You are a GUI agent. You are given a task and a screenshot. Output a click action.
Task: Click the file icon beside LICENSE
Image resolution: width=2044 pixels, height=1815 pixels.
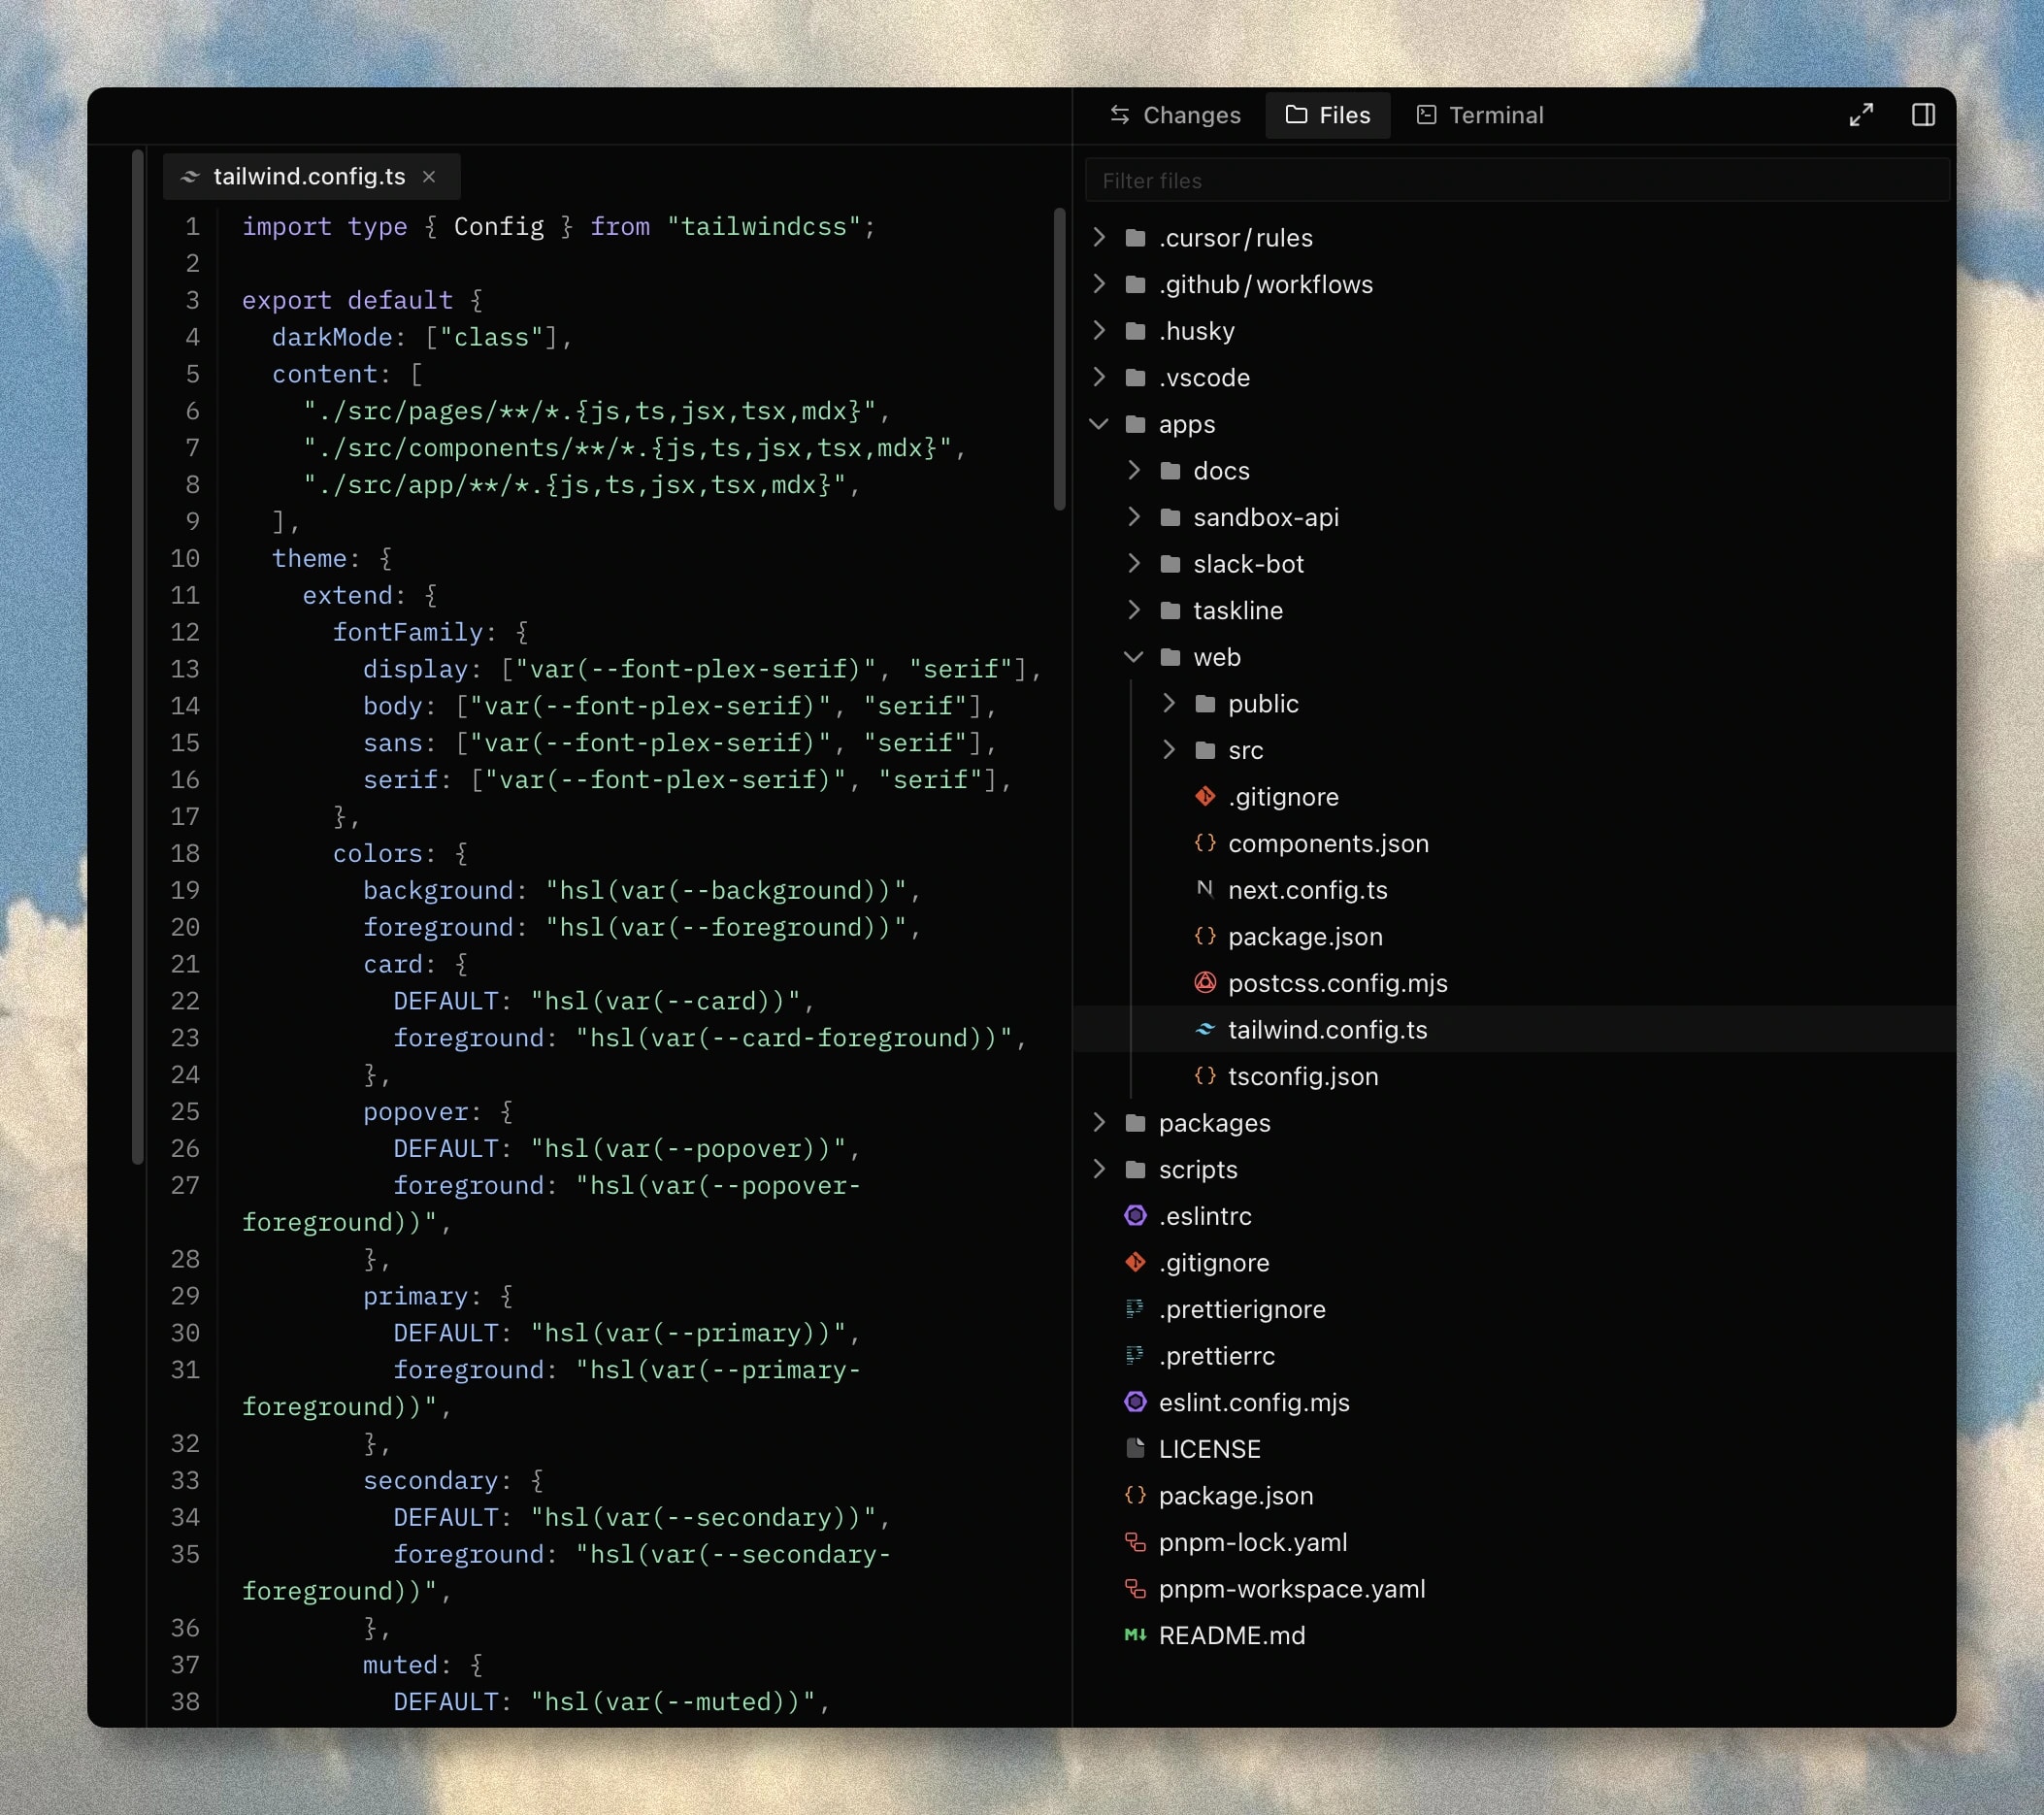[1135, 1449]
